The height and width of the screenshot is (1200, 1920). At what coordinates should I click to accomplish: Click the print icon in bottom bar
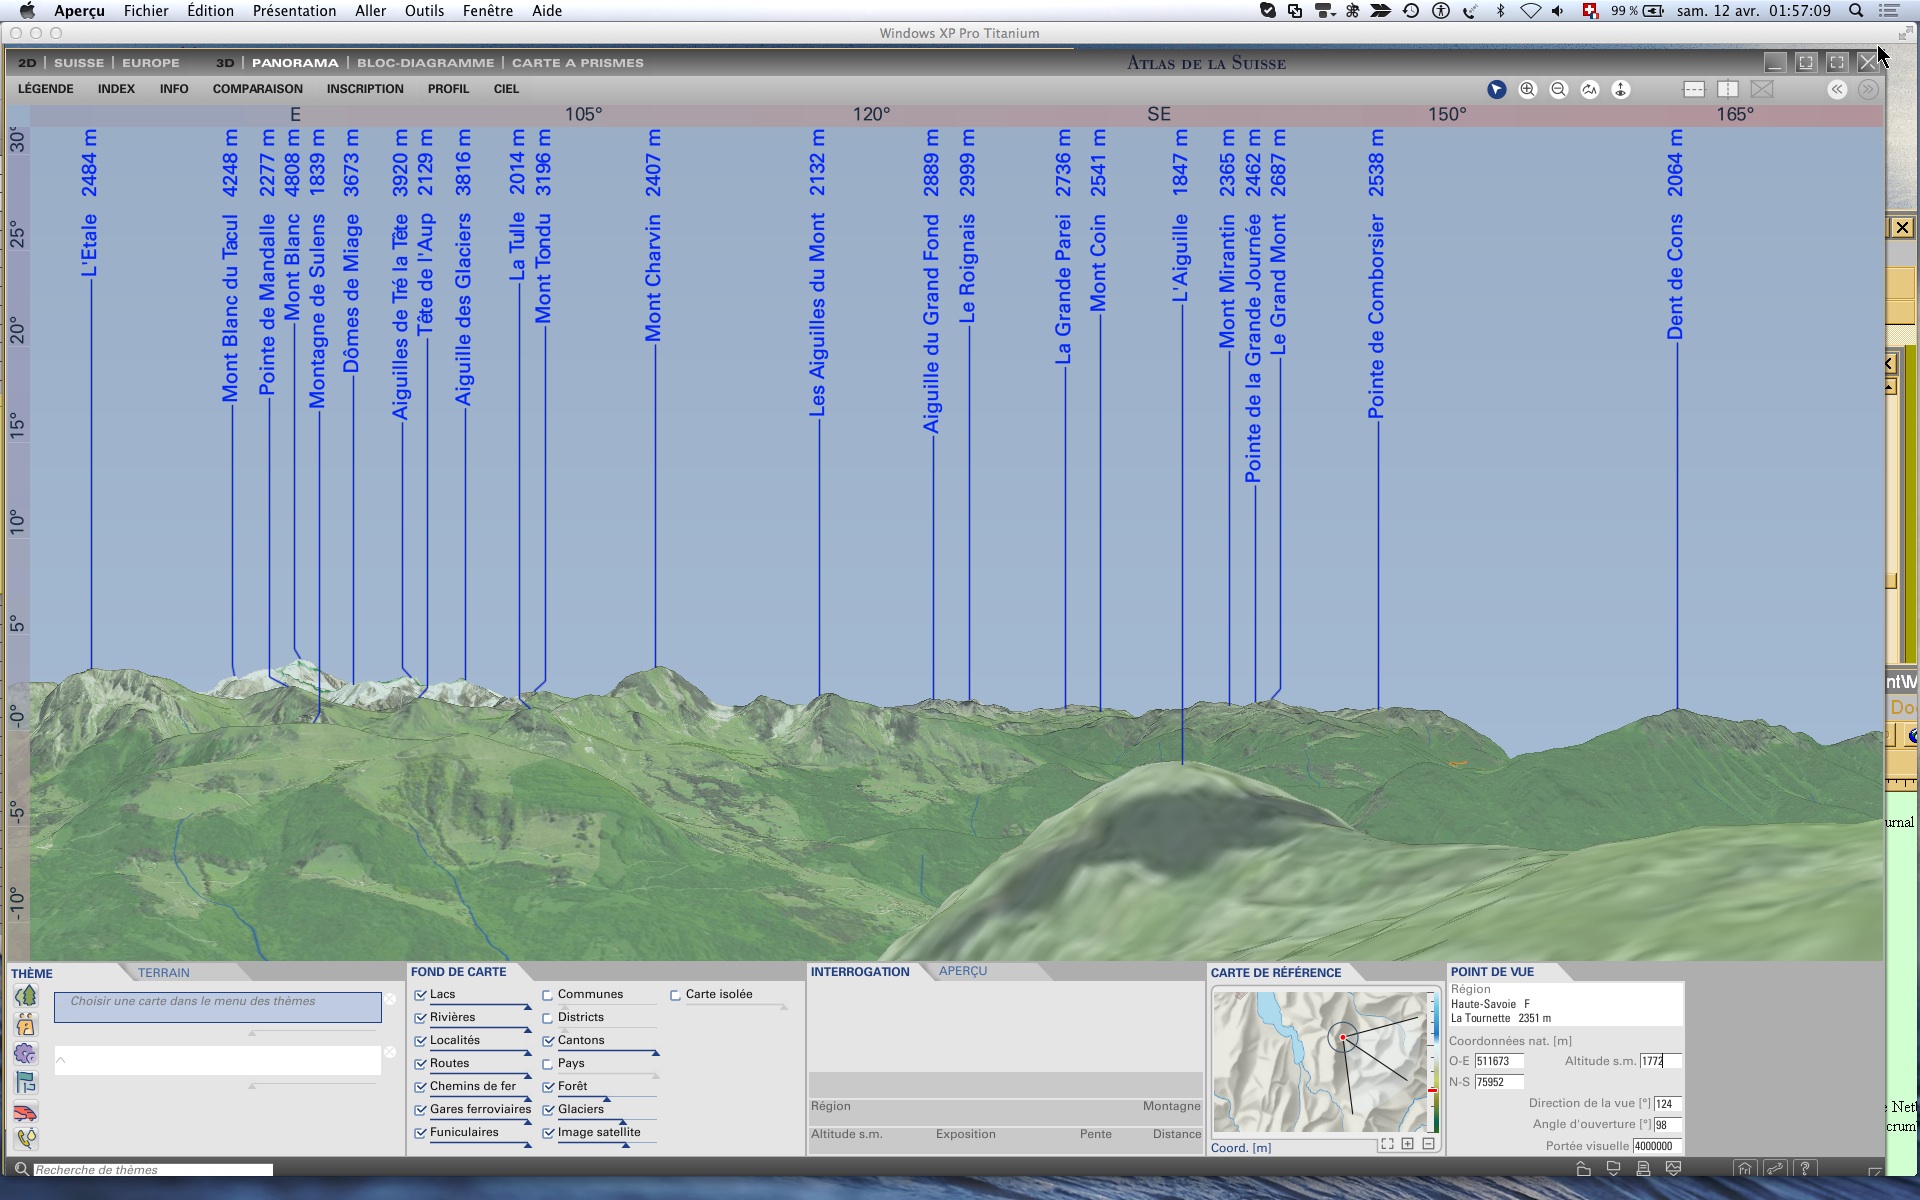1643,1168
